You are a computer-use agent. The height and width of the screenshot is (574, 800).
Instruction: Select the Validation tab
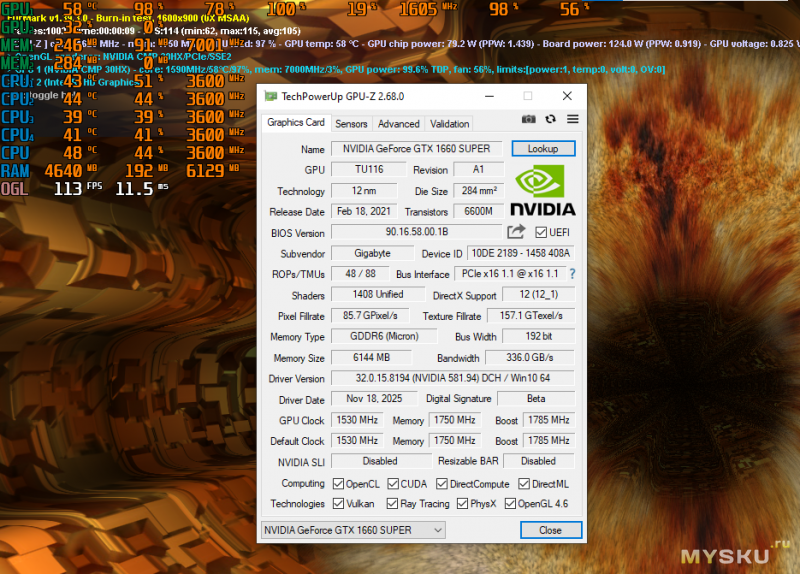[x=449, y=124]
